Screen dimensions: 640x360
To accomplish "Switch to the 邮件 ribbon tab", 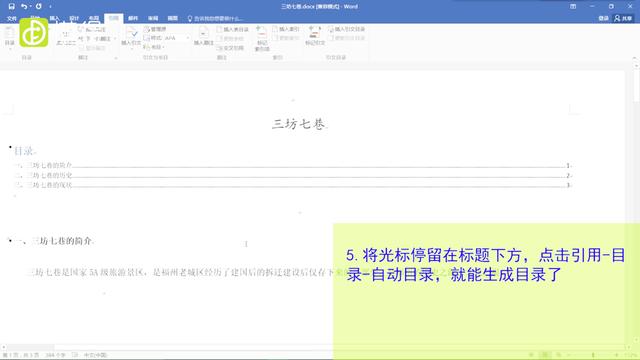I will pyautogui.click(x=133, y=18).
